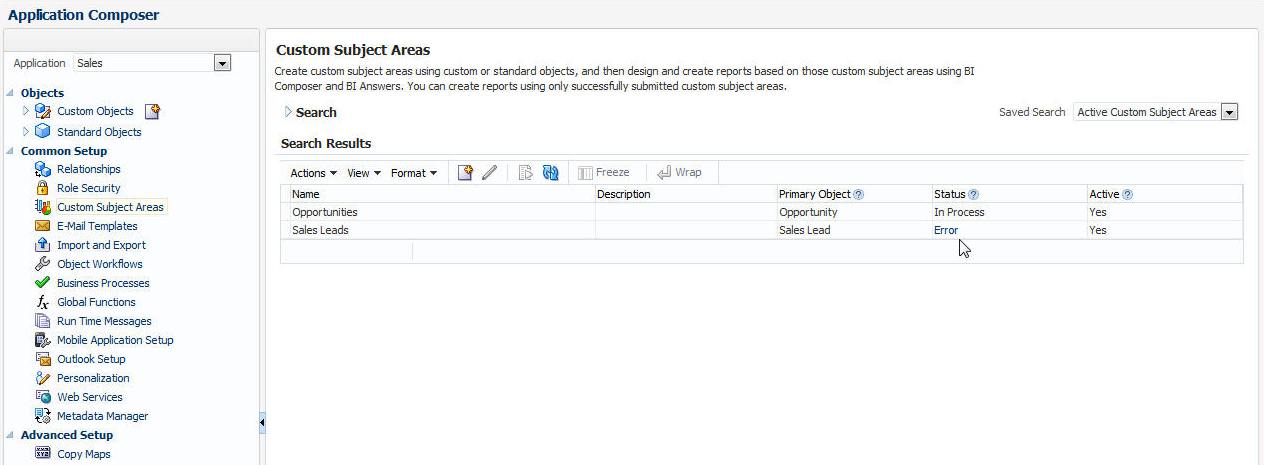This screenshot has width=1264, height=465.
Task: Click the Create icon in the table toolbar
Action: 465,173
